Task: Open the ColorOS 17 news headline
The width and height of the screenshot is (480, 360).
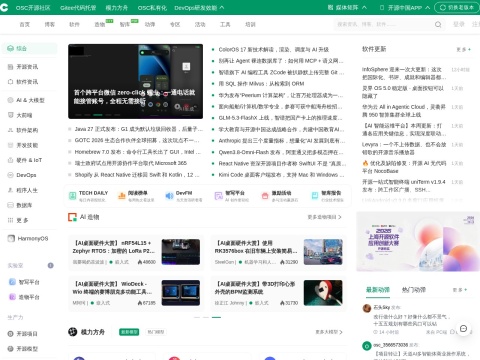Action: pyautogui.click(x=274, y=49)
